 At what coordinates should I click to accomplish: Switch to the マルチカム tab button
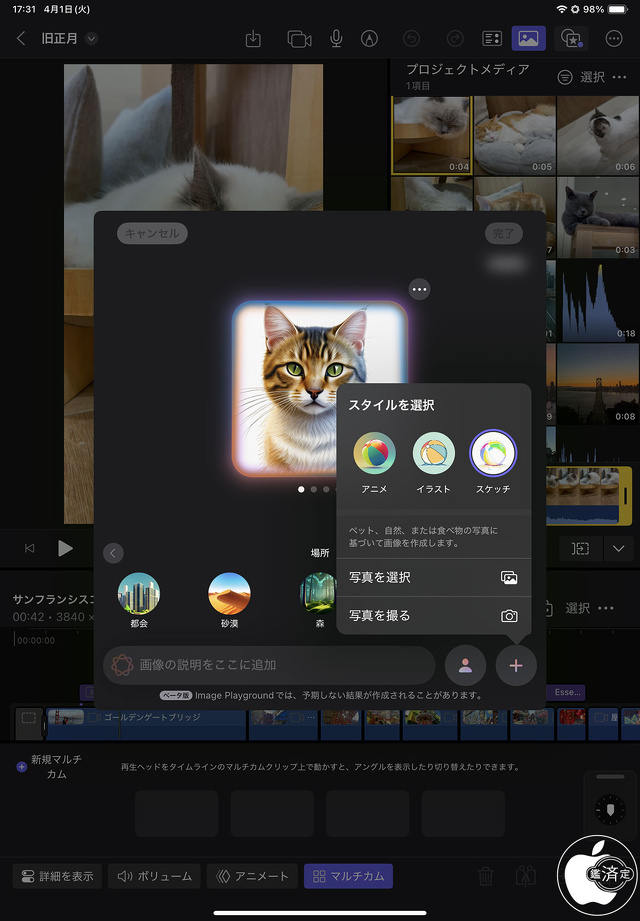coord(348,876)
